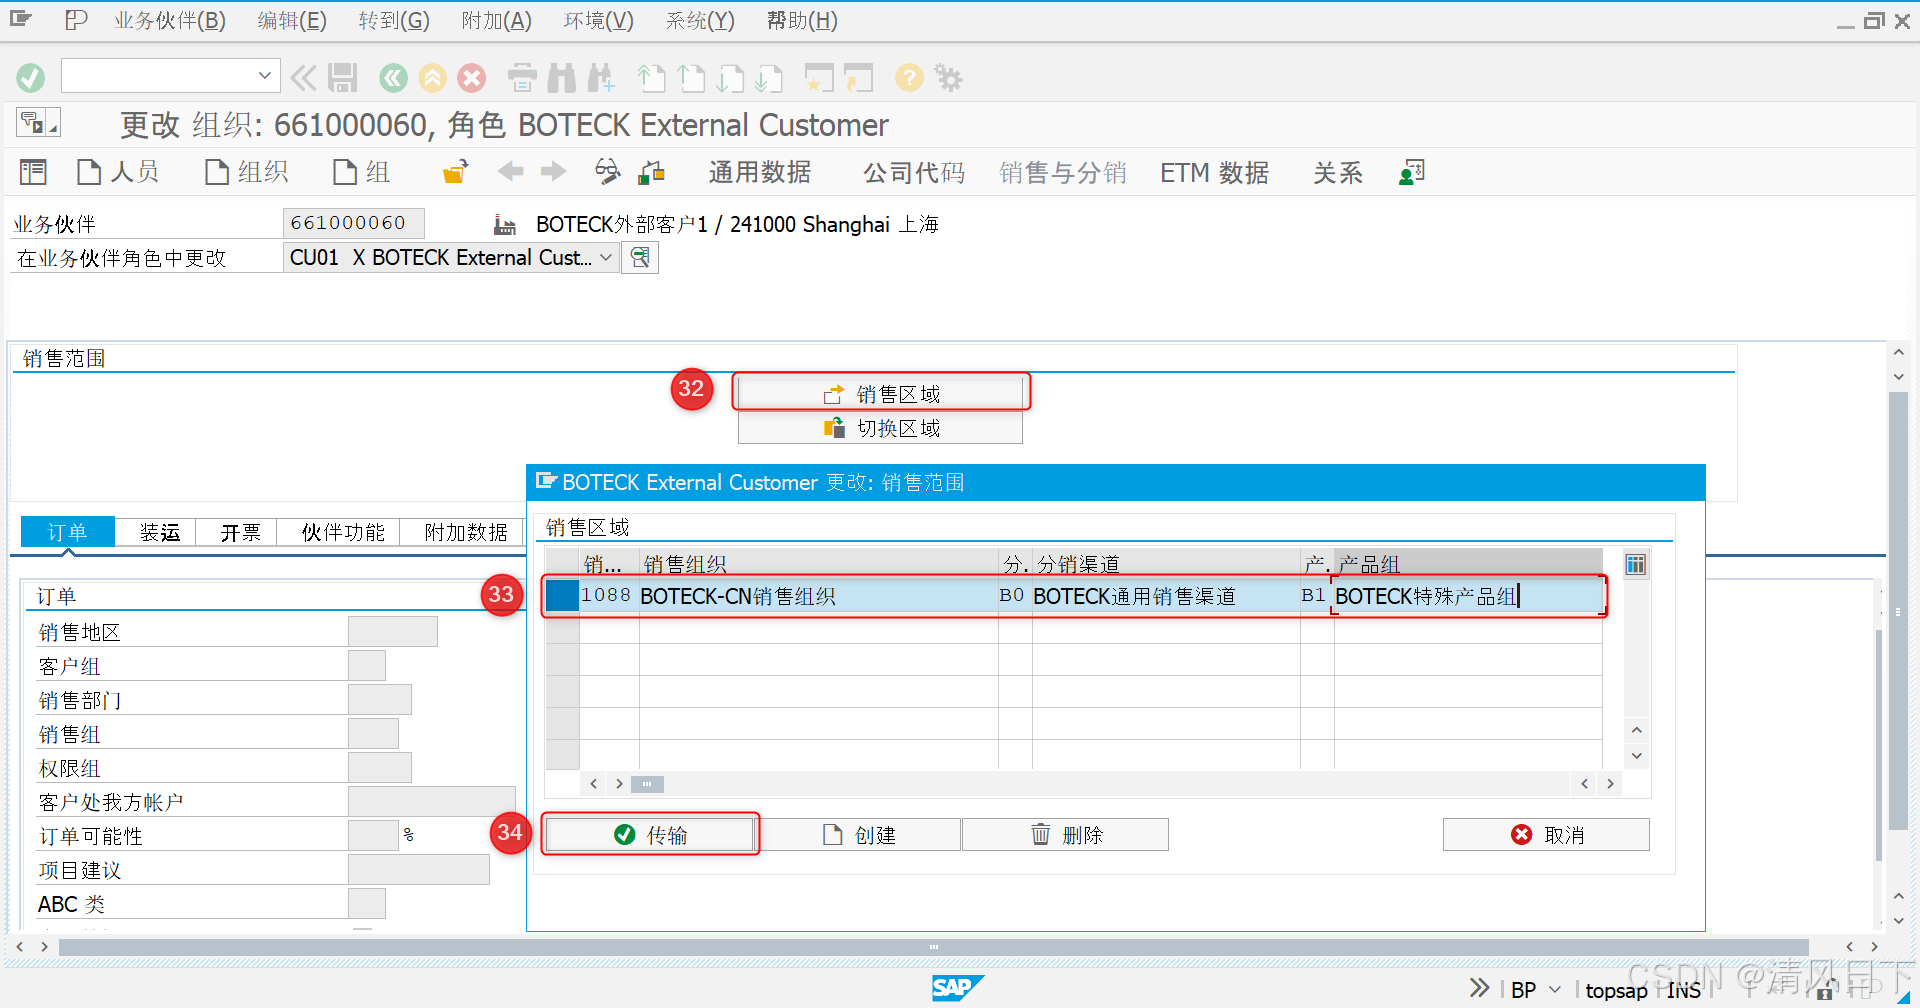Open the BP dropdown in the status bar
The height and width of the screenshot is (1008, 1920).
coord(1553,989)
